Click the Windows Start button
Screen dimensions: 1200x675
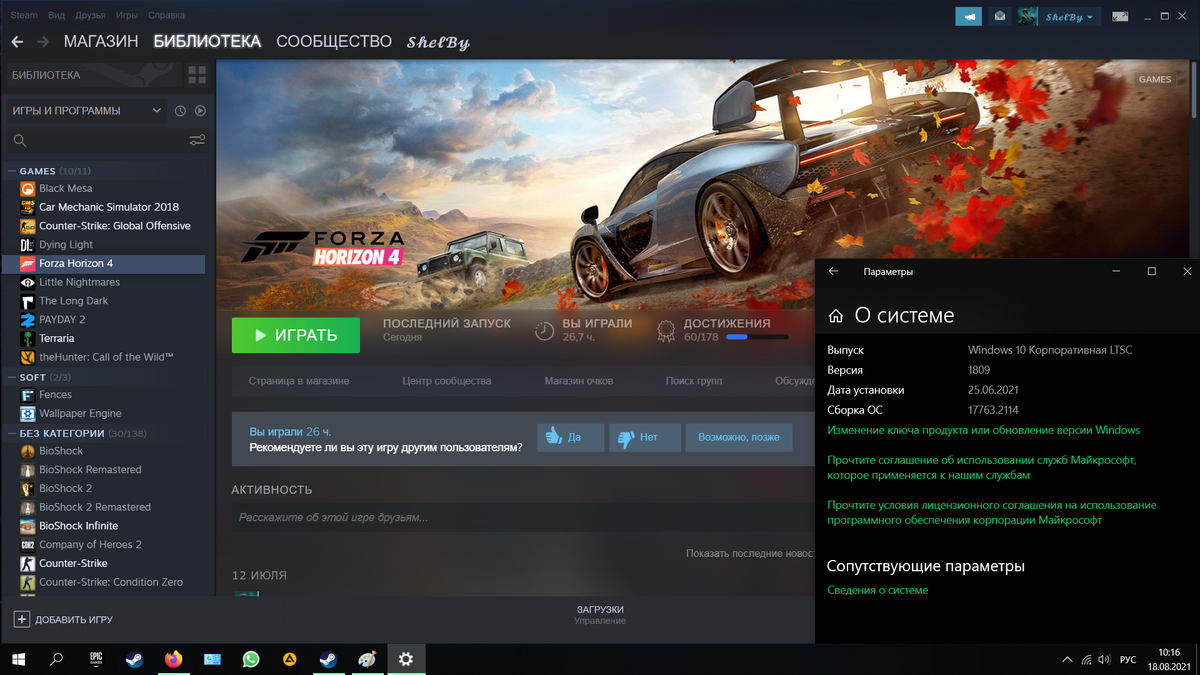pyautogui.click(x=18, y=659)
